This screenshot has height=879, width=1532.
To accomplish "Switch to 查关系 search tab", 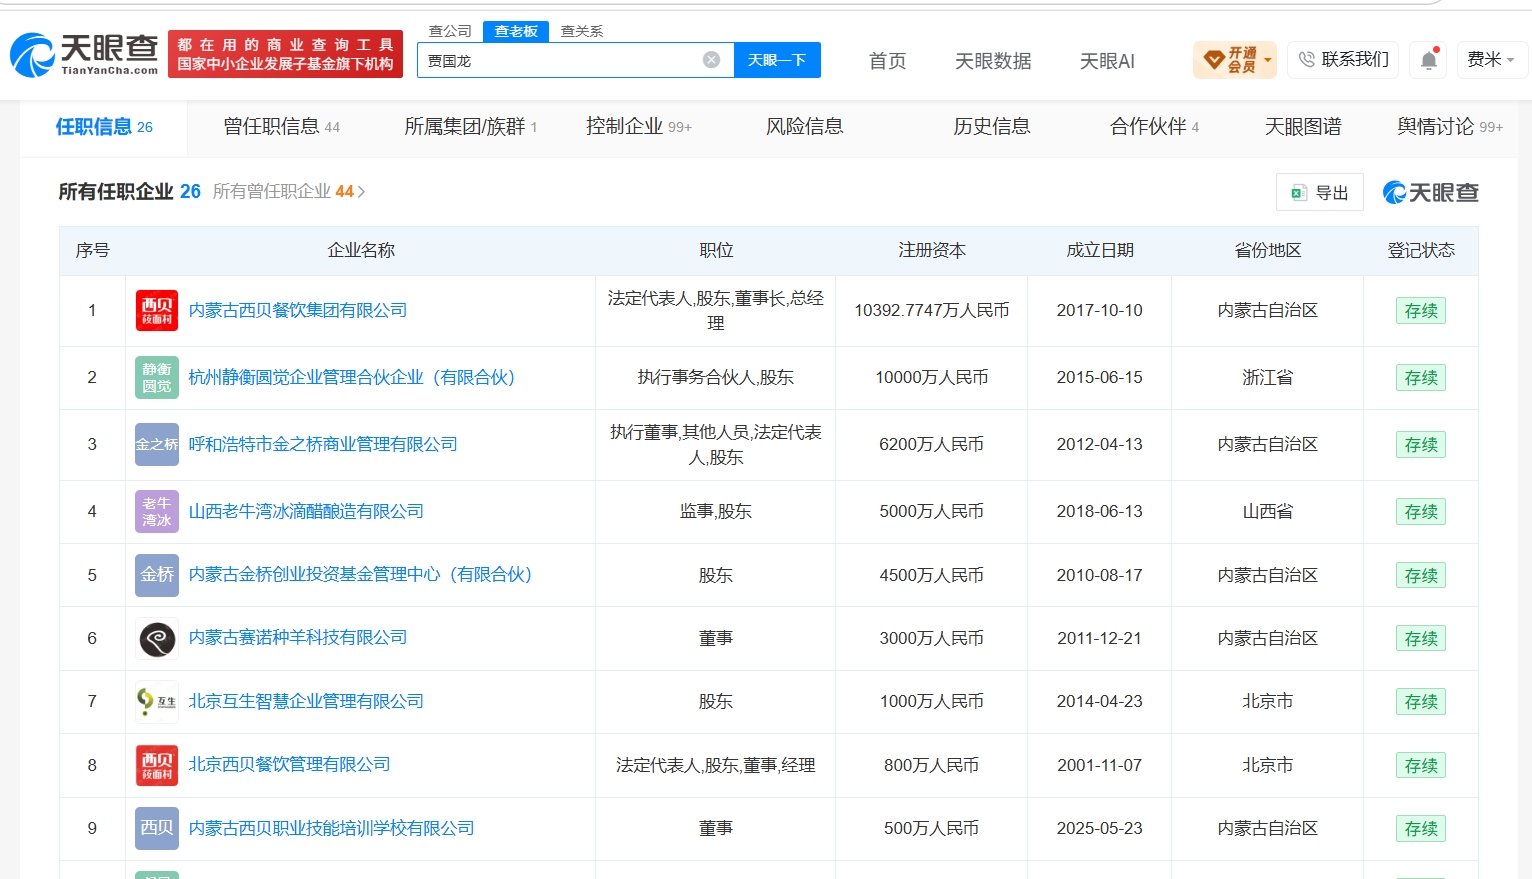I will pos(582,31).
